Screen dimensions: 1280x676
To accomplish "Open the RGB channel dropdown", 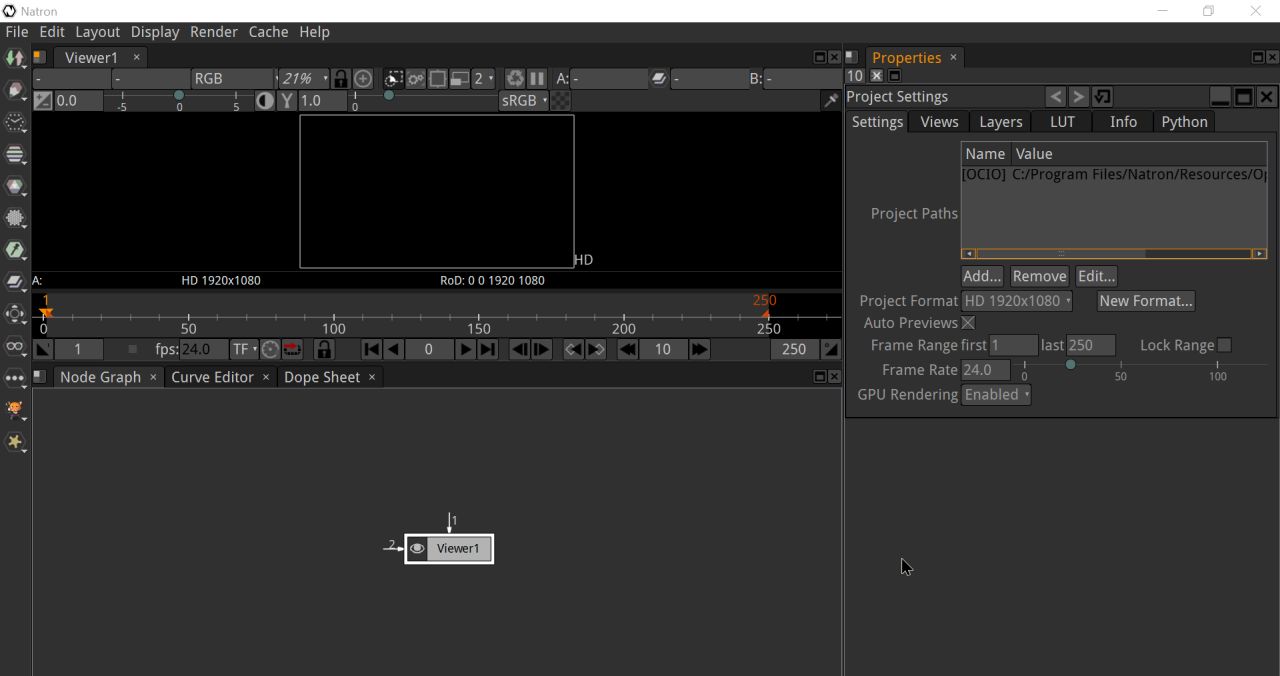I will click(232, 78).
